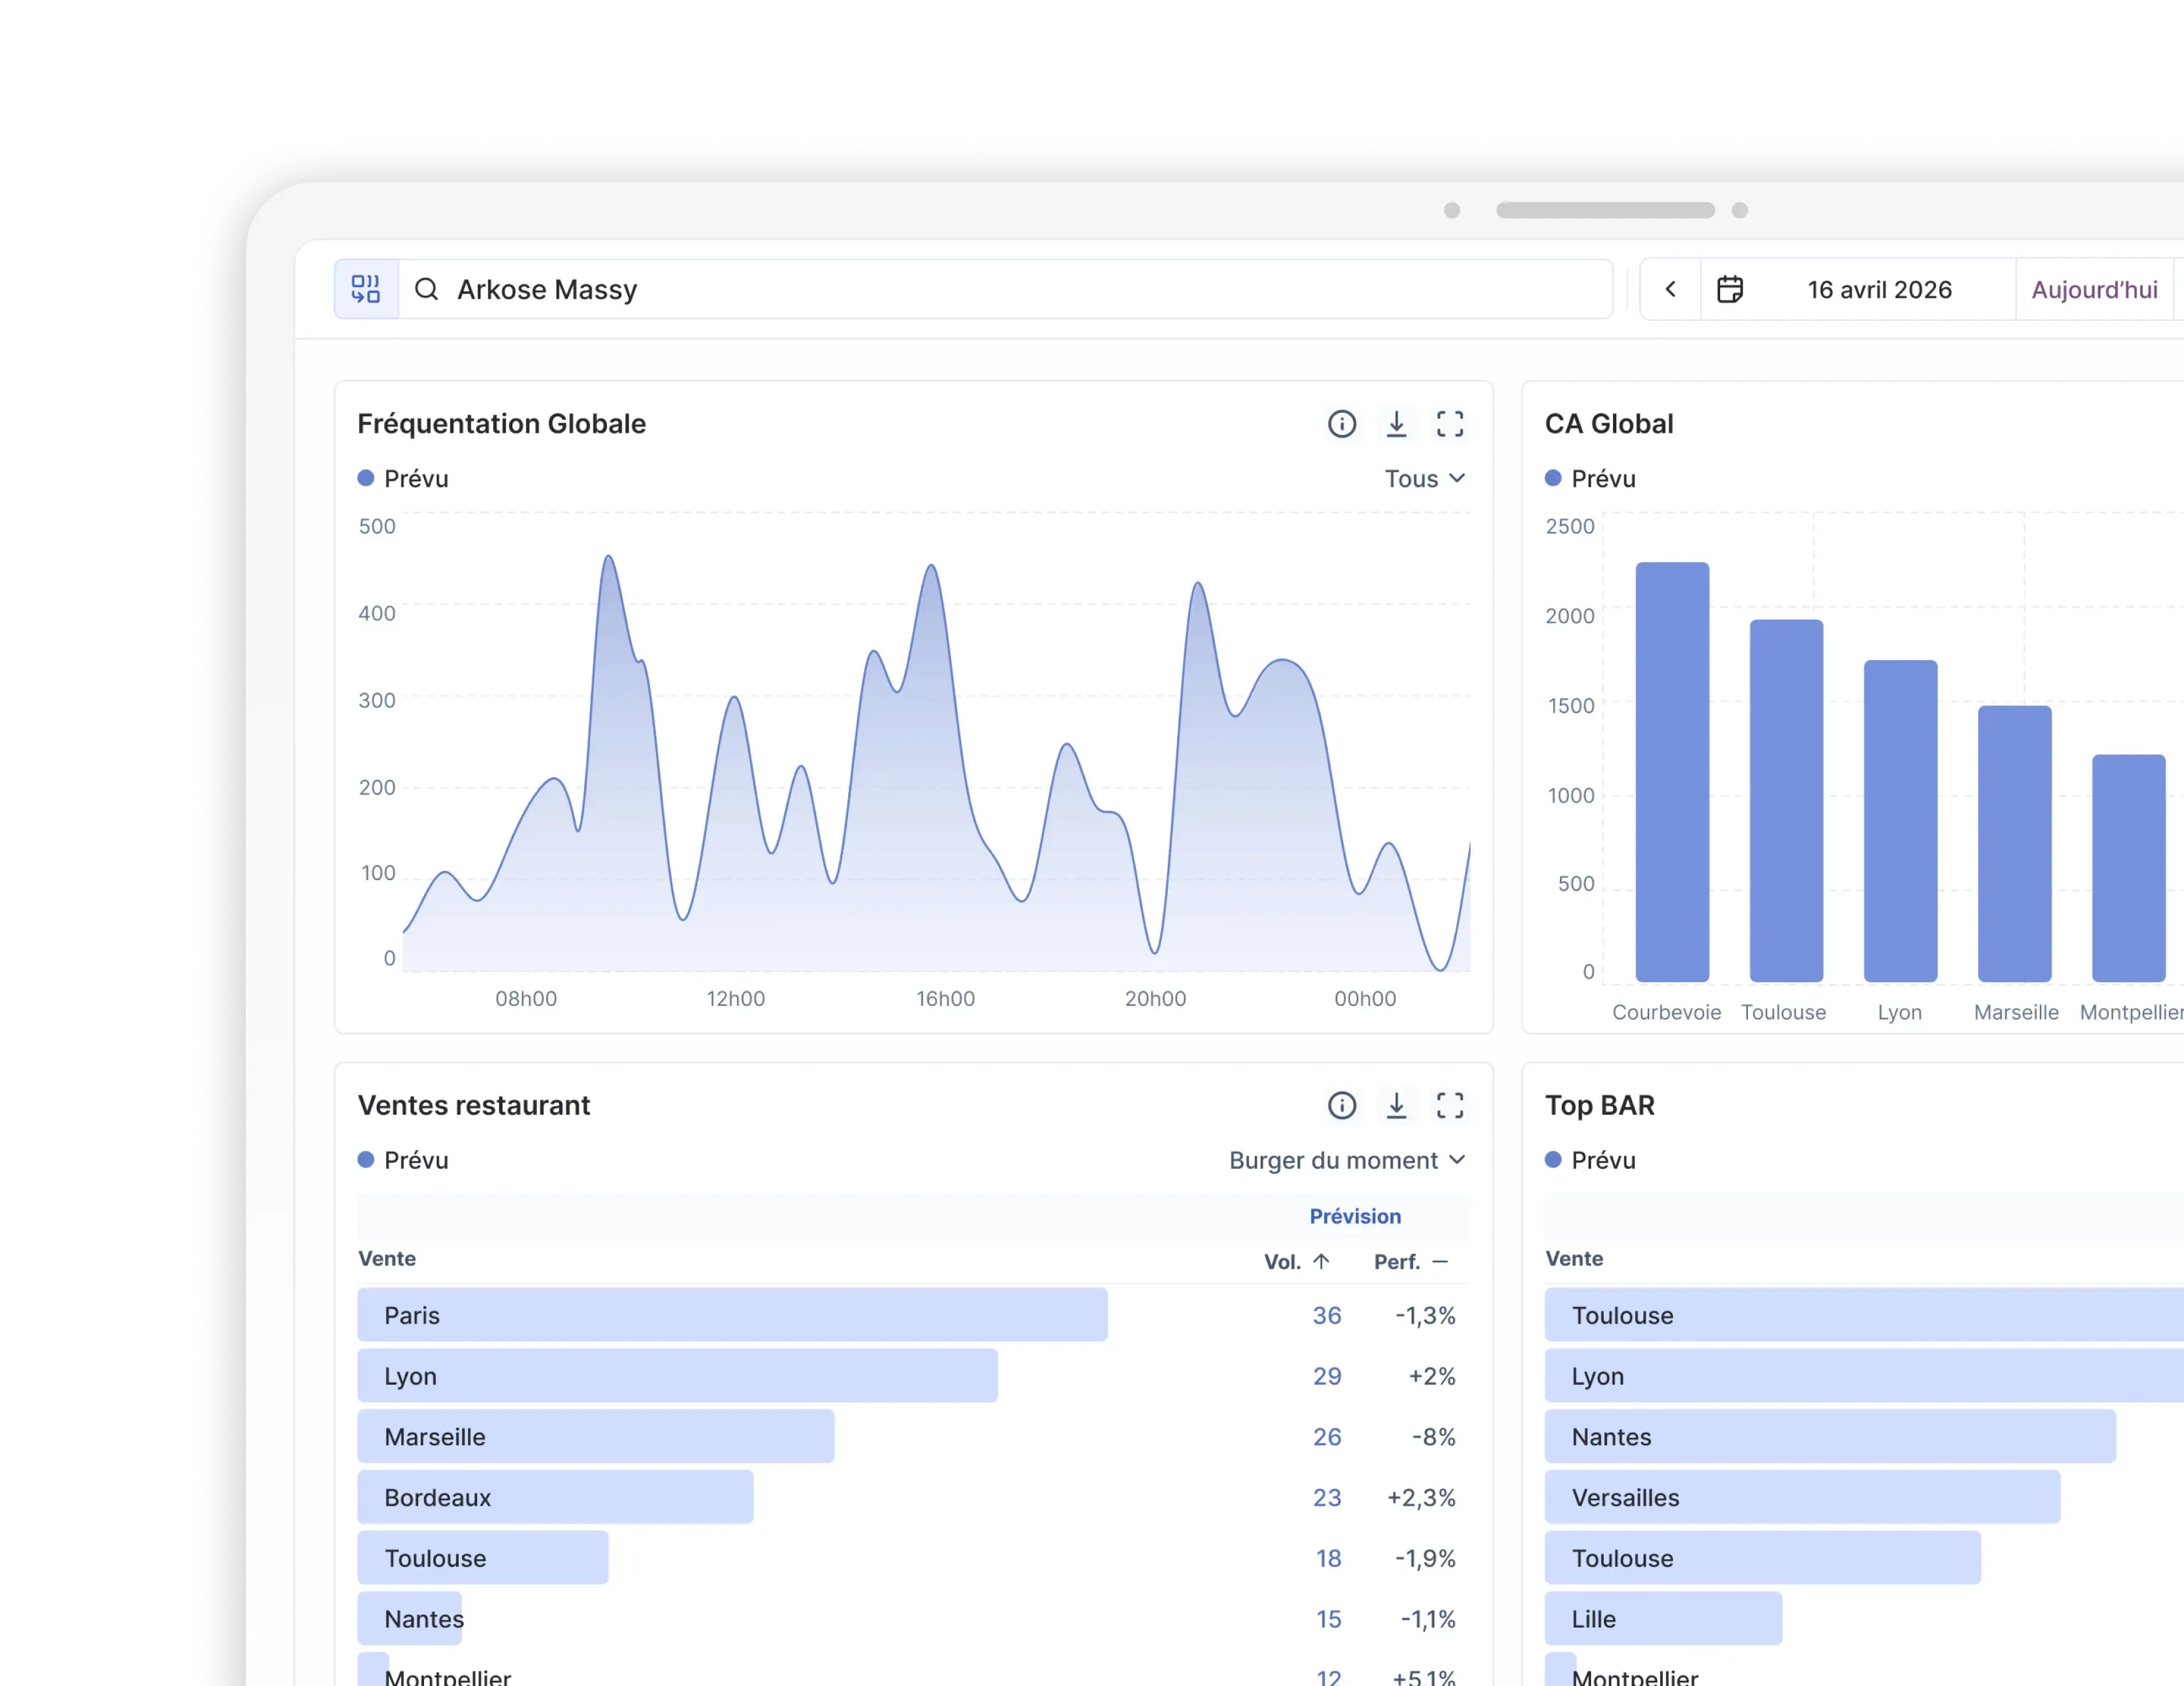
Task: Open info for Ventes restaurant
Action: (x=1342, y=1105)
